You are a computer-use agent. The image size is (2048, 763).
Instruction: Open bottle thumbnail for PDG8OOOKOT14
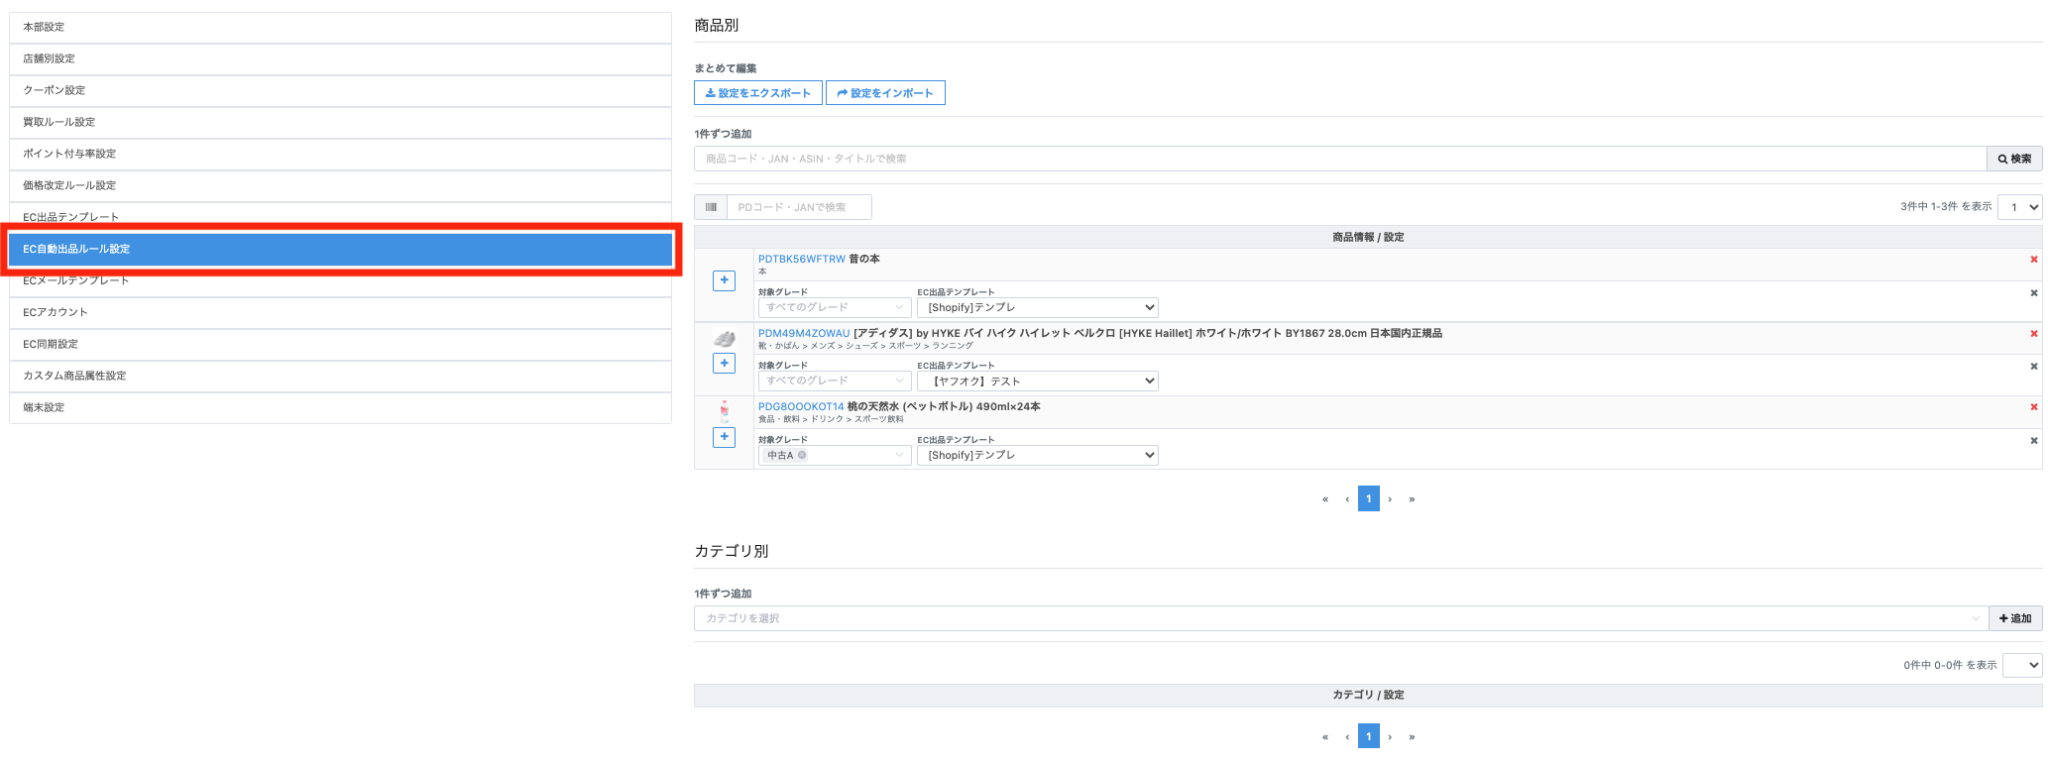tap(724, 410)
